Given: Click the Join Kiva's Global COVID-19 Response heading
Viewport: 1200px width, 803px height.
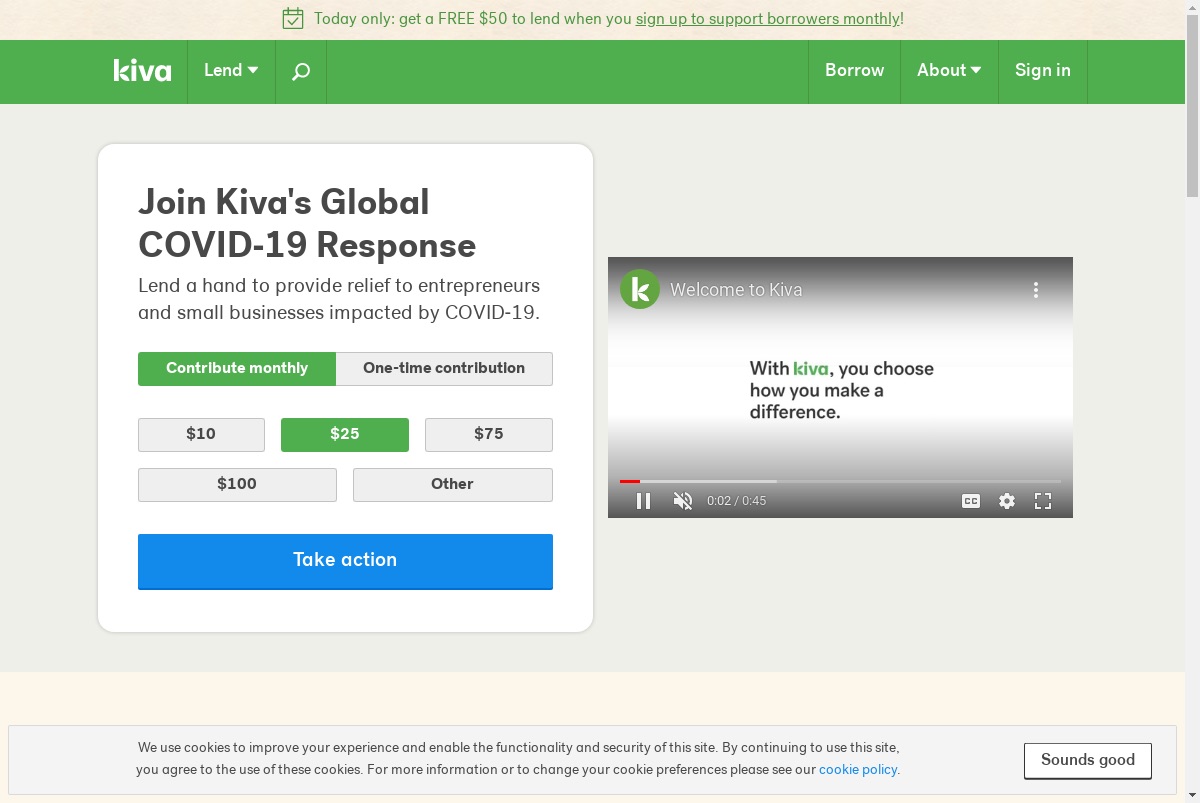Looking at the screenshot, I should (307, 223).
